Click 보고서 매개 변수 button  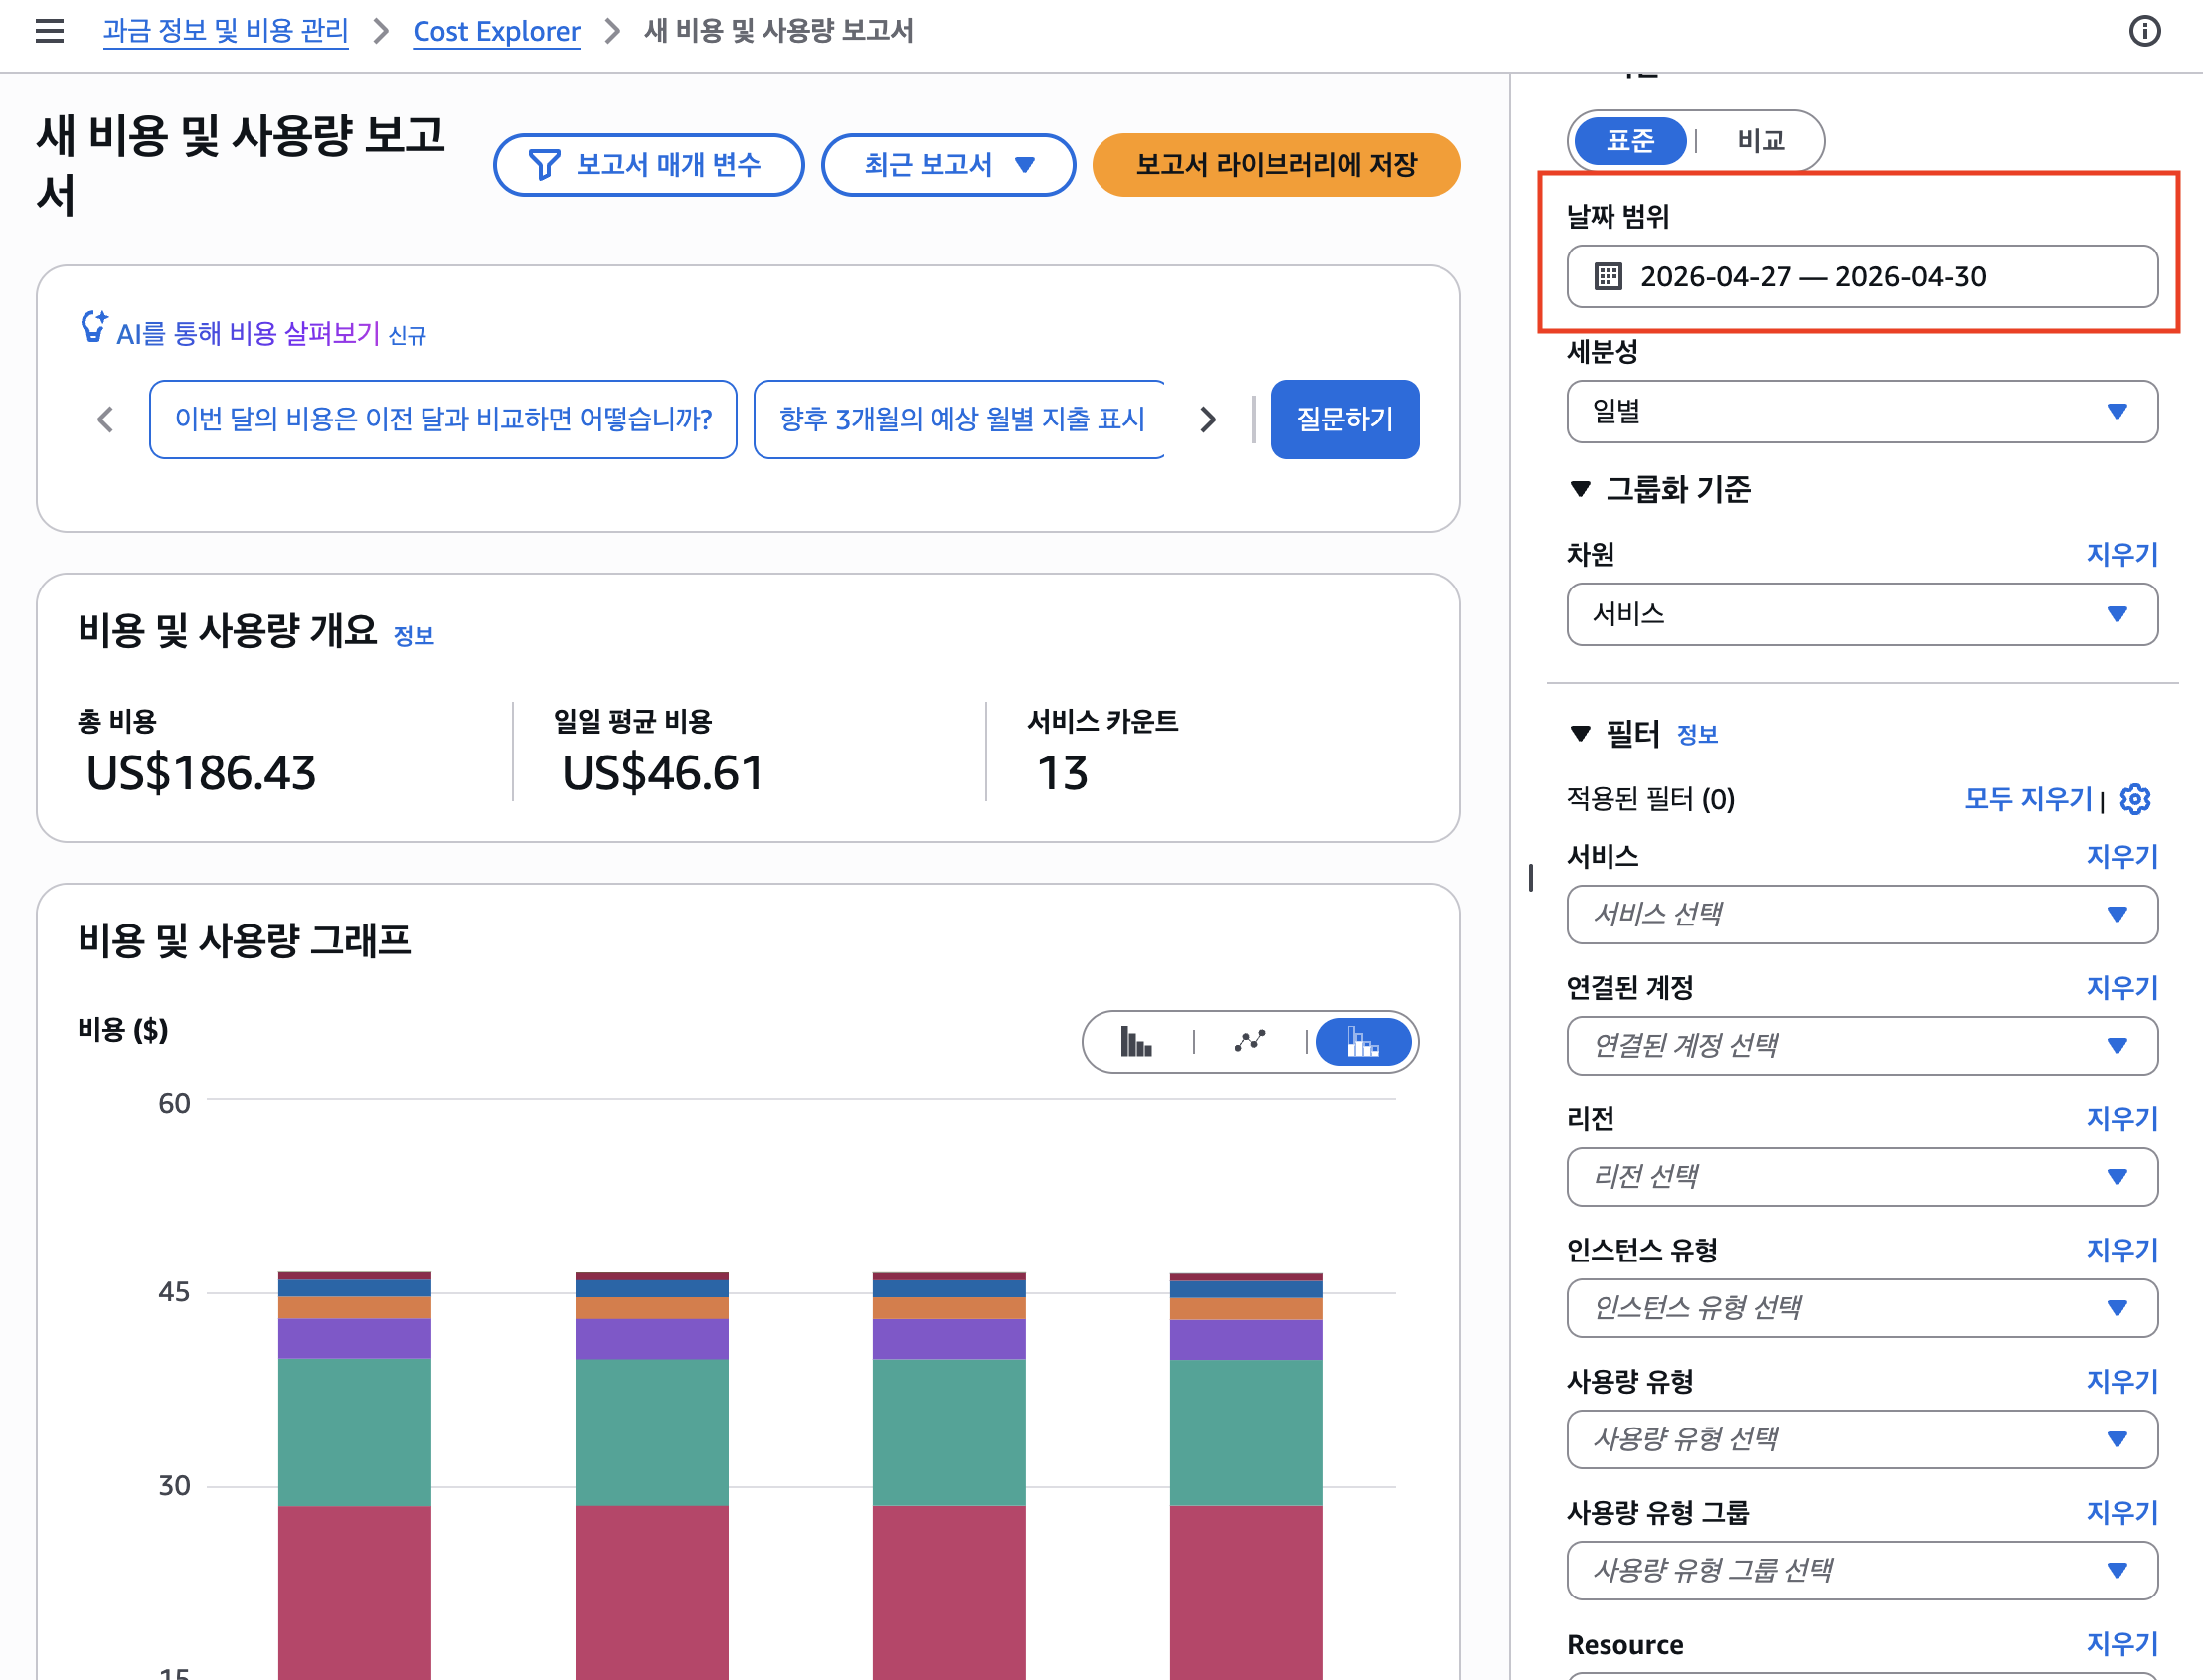coord(648,165)
